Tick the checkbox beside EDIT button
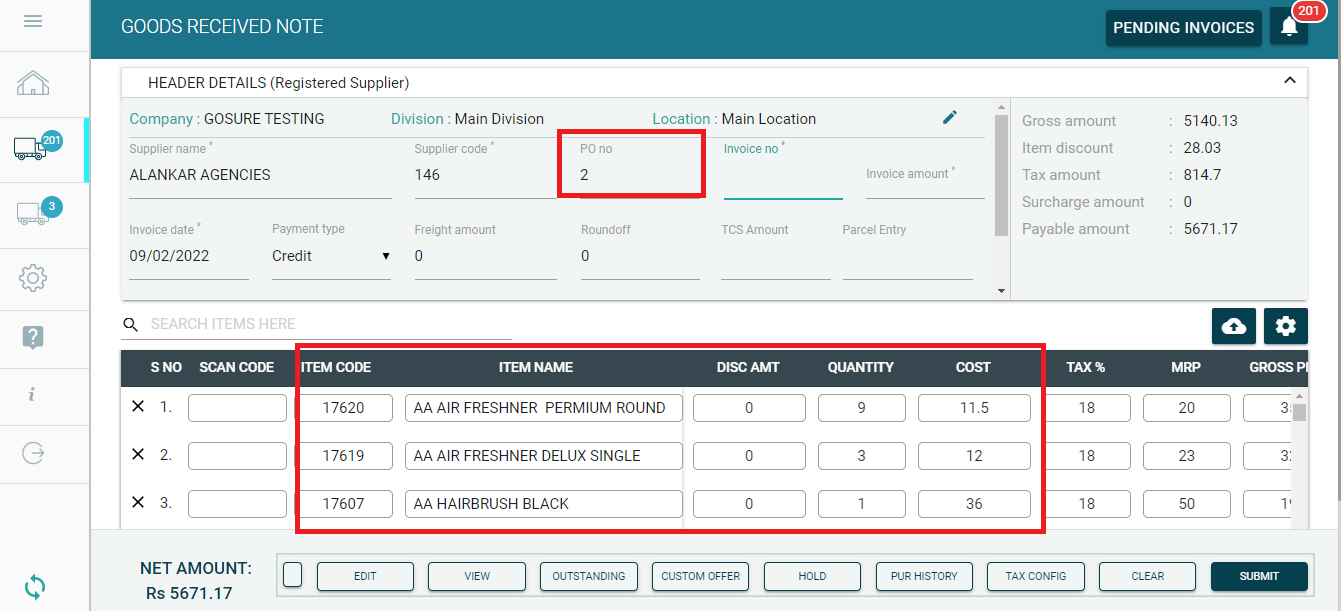The width and height of the screenshot is (1341, 611). pos(292,575)
